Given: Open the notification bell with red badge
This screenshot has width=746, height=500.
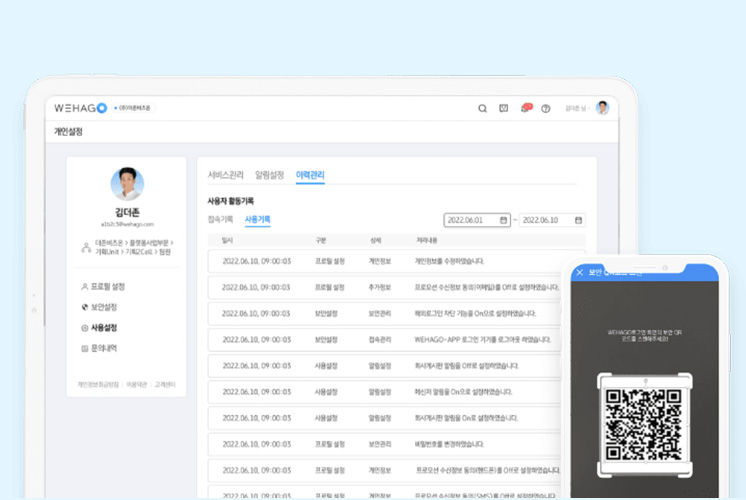Looking at the screenshot, I should tap(525, 108).
